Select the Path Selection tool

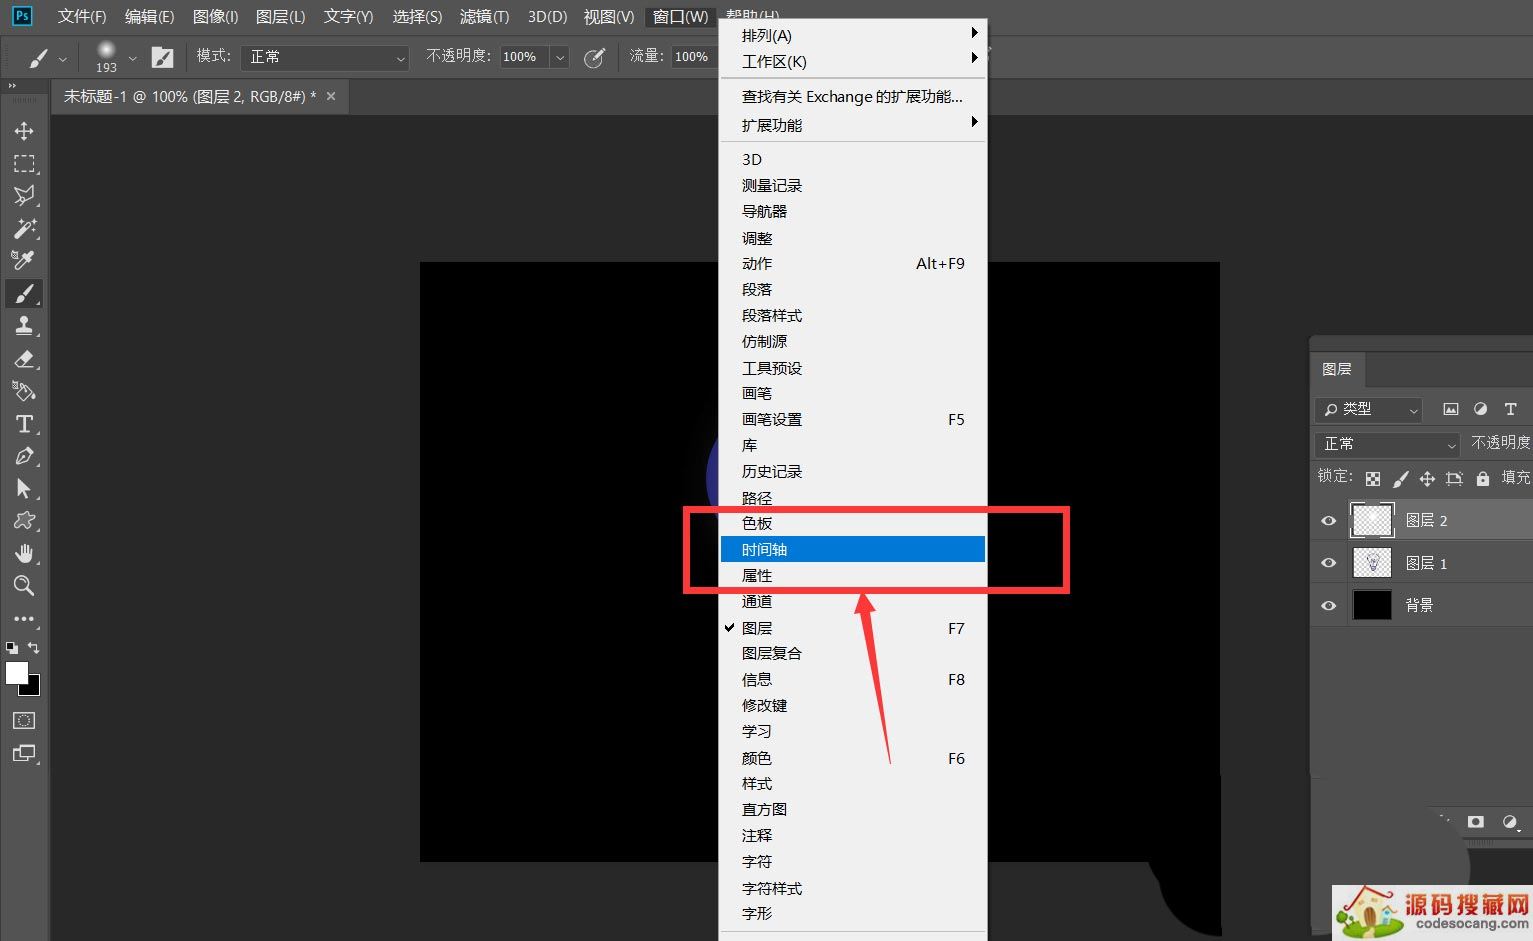[x=24, y=488]
